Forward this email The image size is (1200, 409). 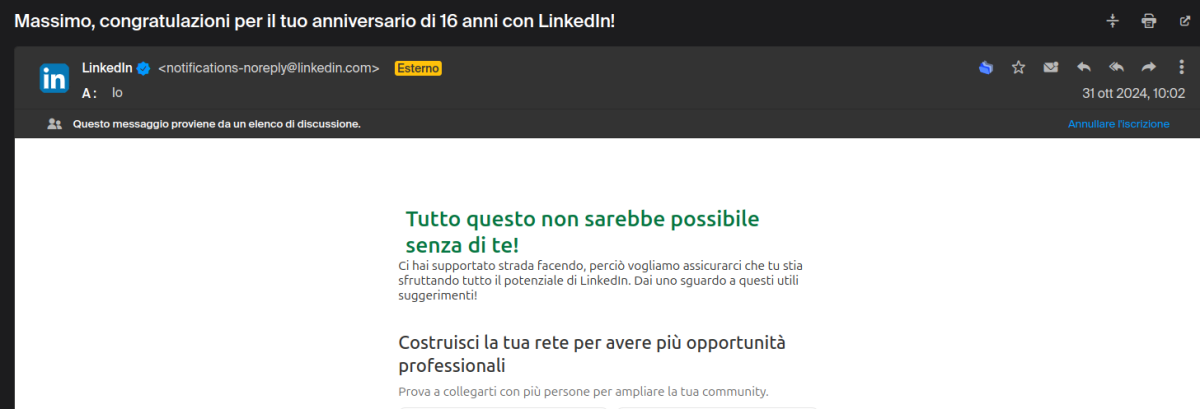click(1148, 68)
